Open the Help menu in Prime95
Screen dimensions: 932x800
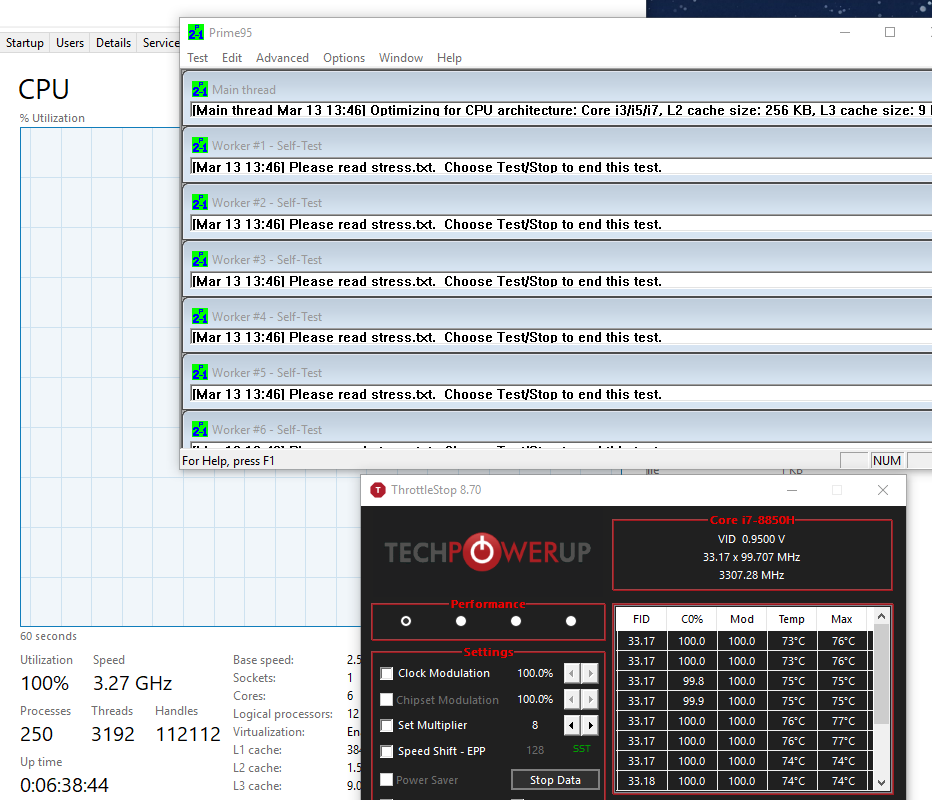click(449, 58)
